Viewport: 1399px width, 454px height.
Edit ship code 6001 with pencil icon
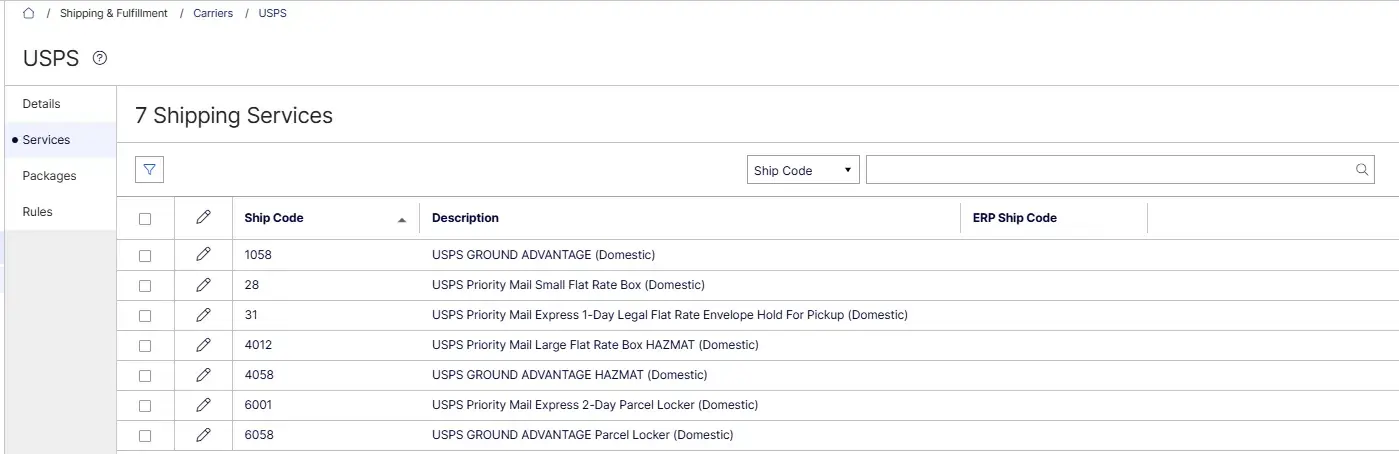204,405
